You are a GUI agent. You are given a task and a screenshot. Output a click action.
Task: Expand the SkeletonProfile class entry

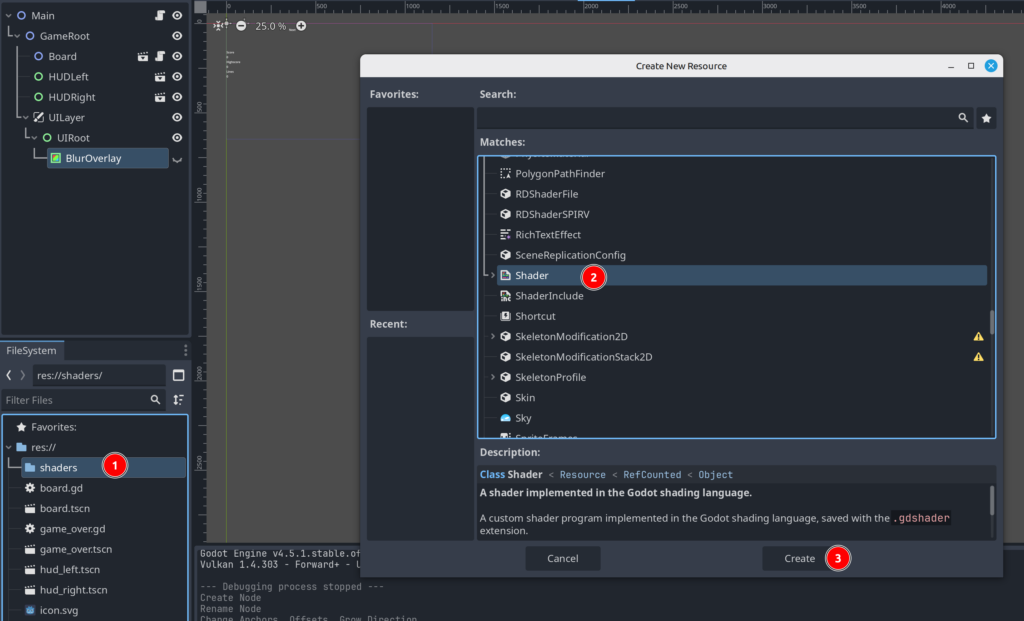click(x=492, y=377)
